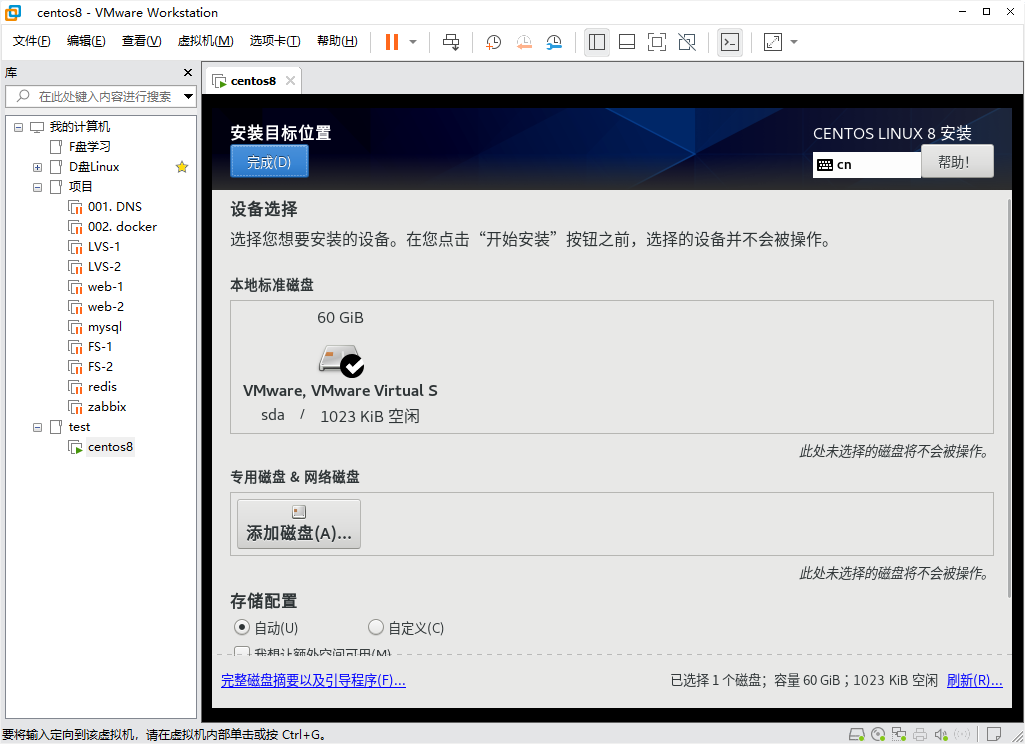Collapse the 项目 folder
1025x744 pixels.
click(37, 187)
